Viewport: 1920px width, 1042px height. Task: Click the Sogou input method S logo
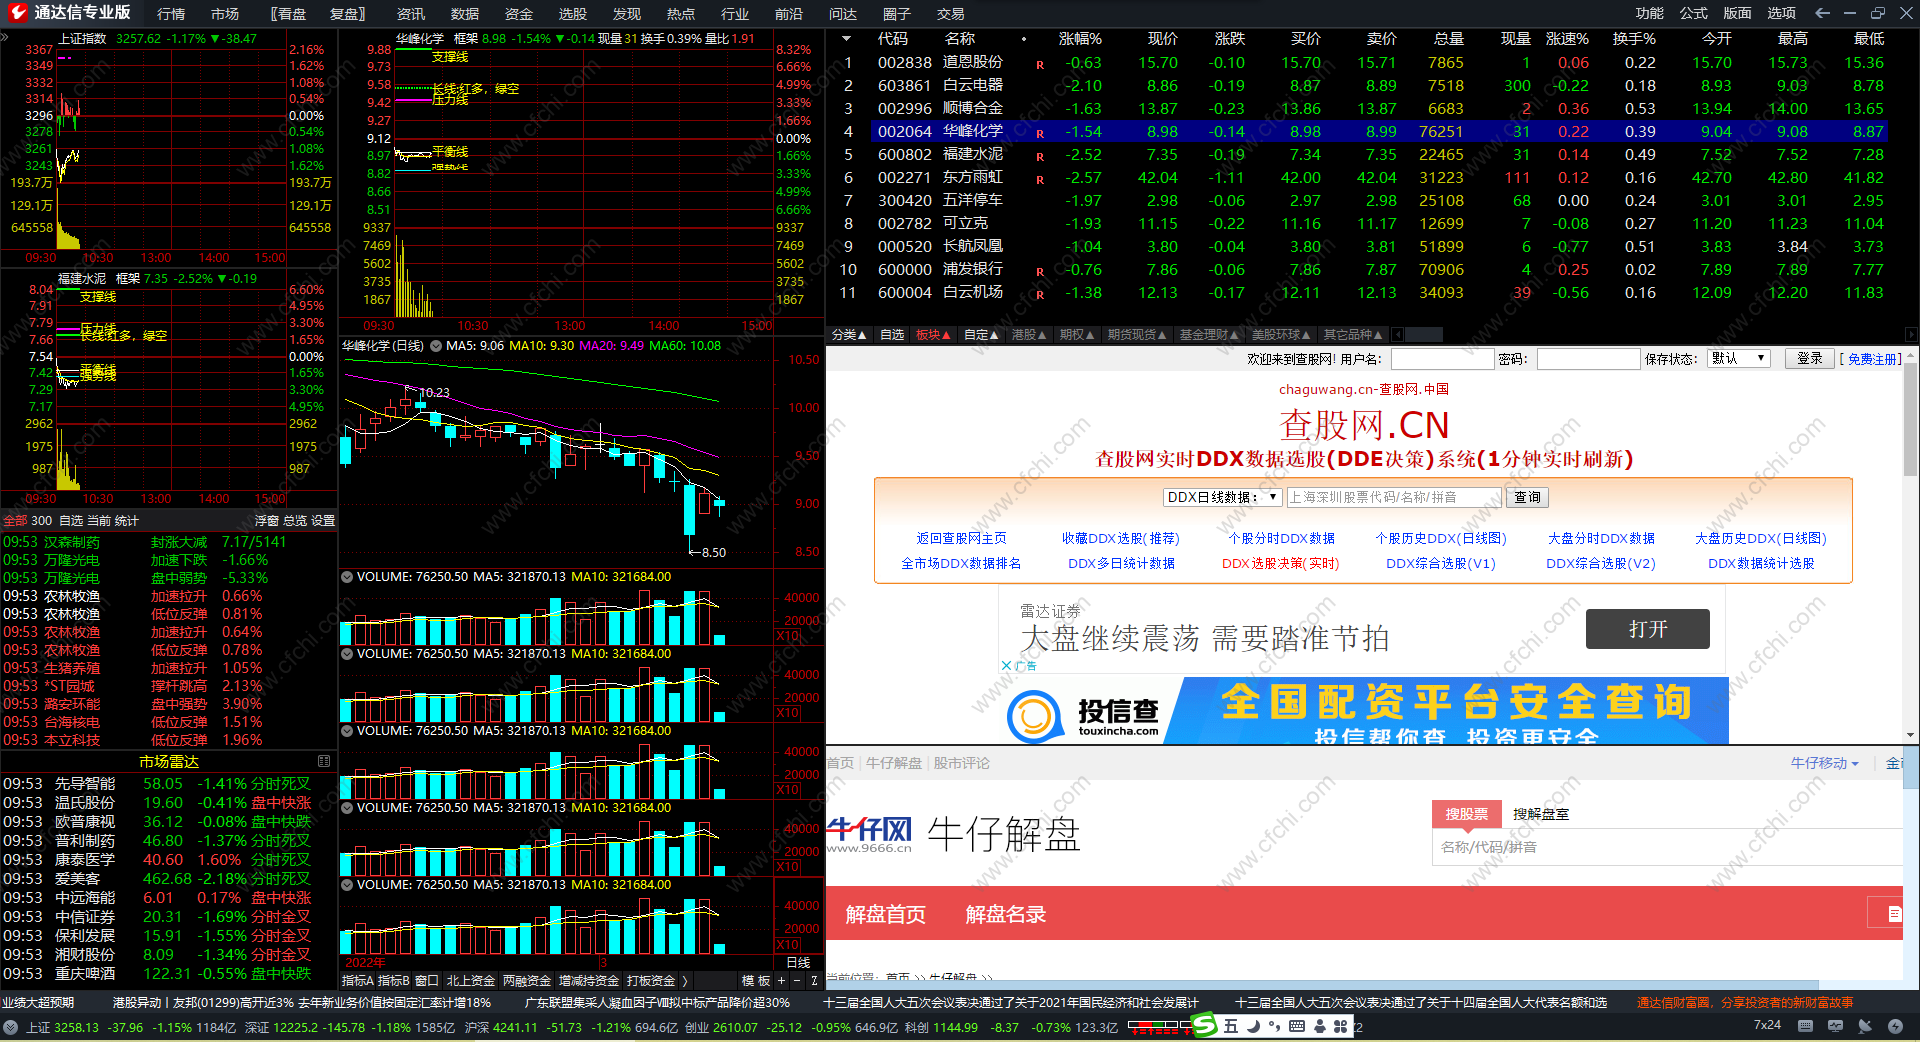coord(1205,1026)
